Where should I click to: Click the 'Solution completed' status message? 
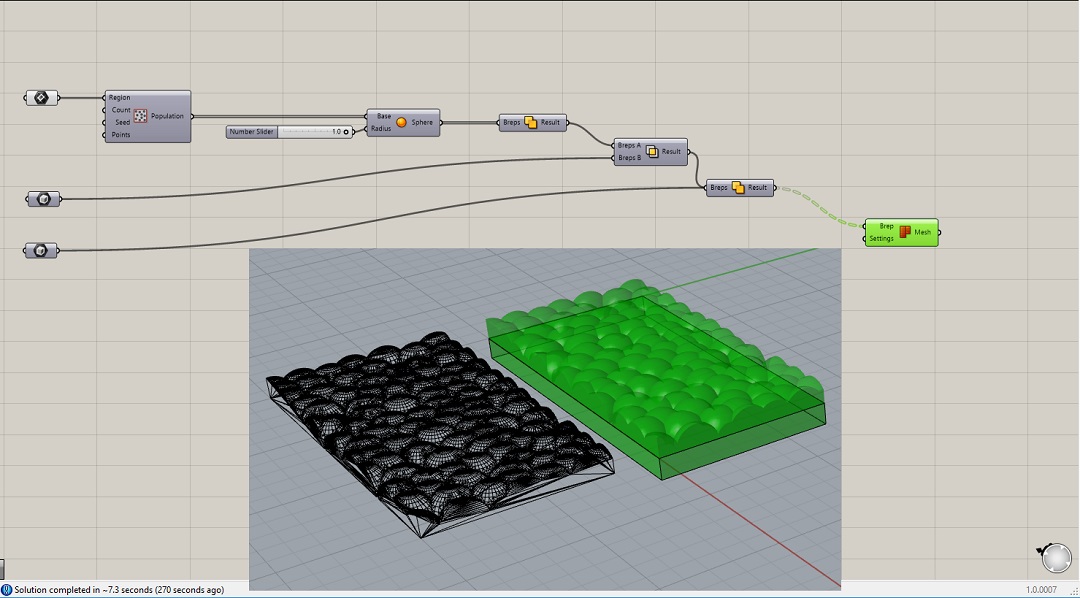point(119,590)
